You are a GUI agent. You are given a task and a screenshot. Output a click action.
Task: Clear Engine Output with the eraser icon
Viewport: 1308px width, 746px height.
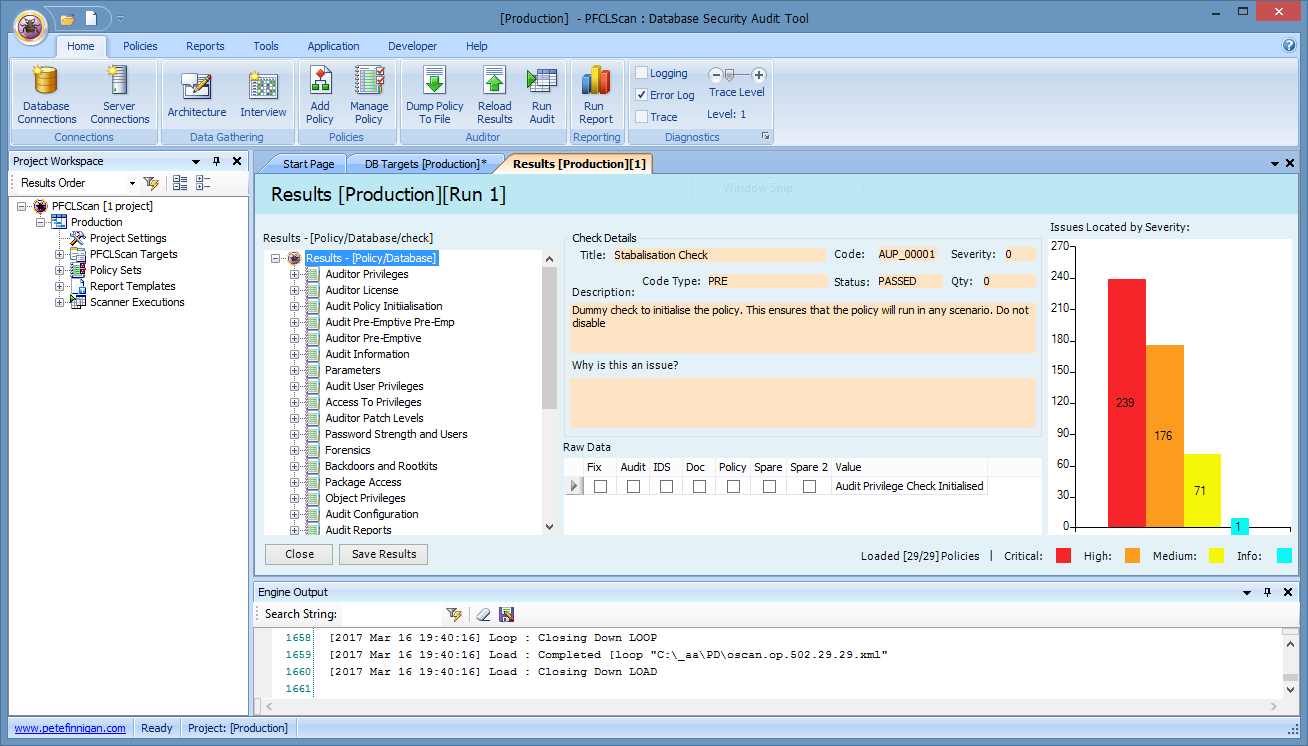[483, 614]
